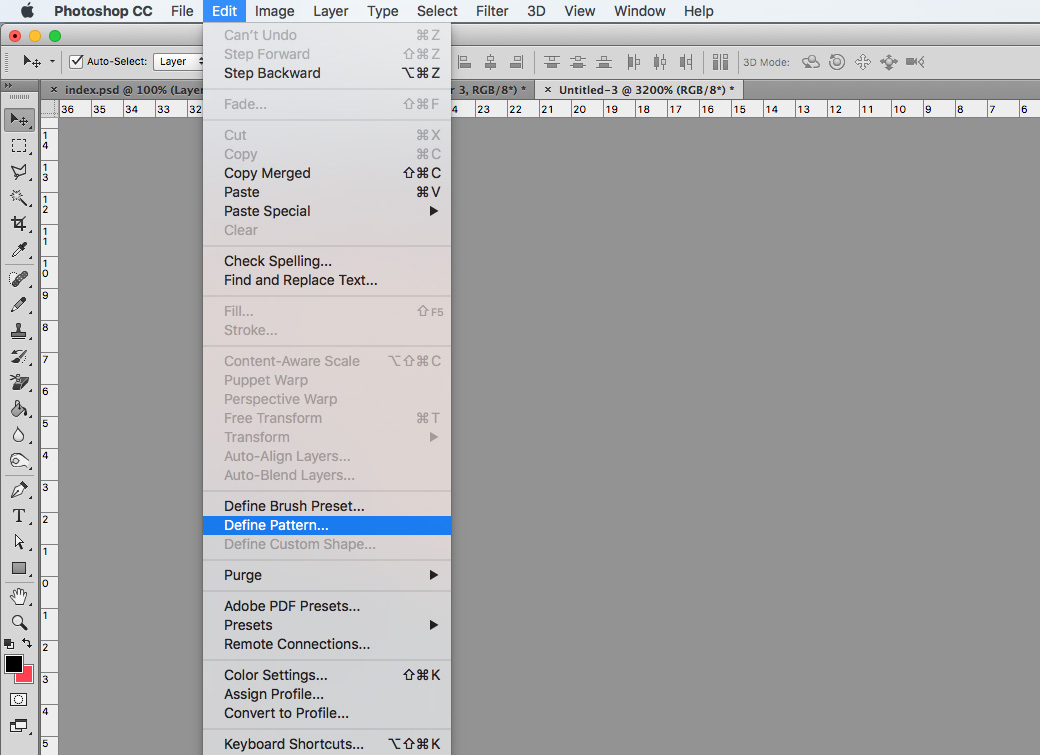Image resolution: width=1040 pixels, height=755 pixels.
Task: Select the Horizontal Type tool
Action: click(19, 515)
